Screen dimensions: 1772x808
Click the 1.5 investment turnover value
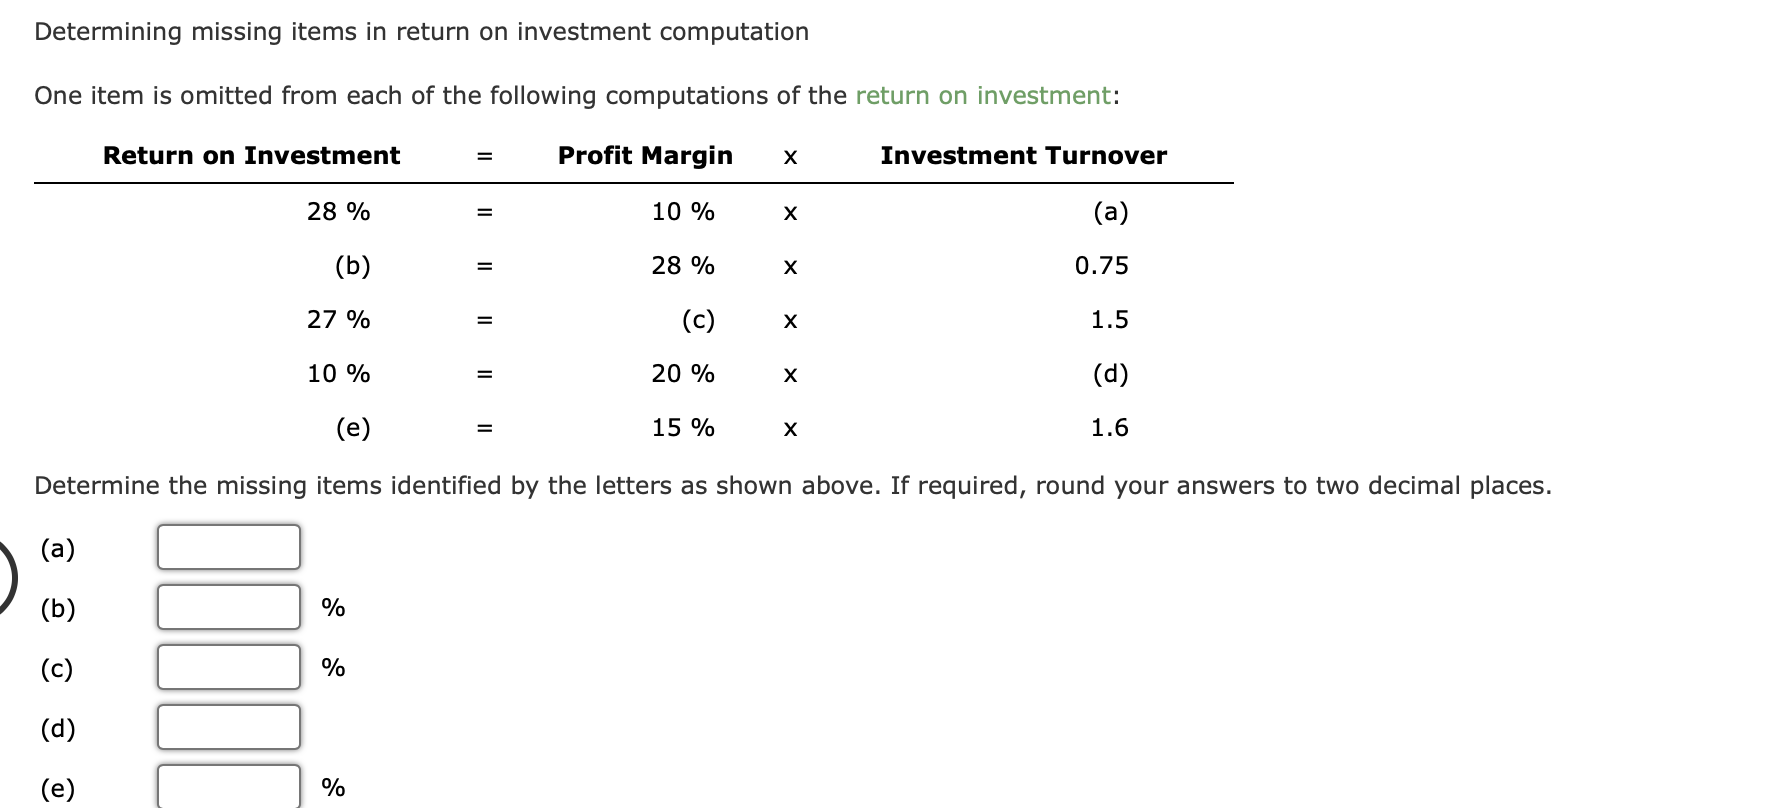tap(1109, 320)
